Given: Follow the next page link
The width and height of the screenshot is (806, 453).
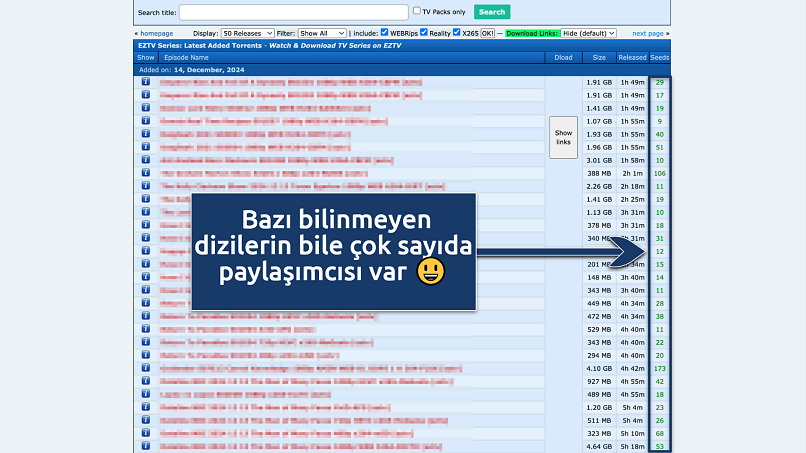Looking at the screenshot, I should click(647, 33).
